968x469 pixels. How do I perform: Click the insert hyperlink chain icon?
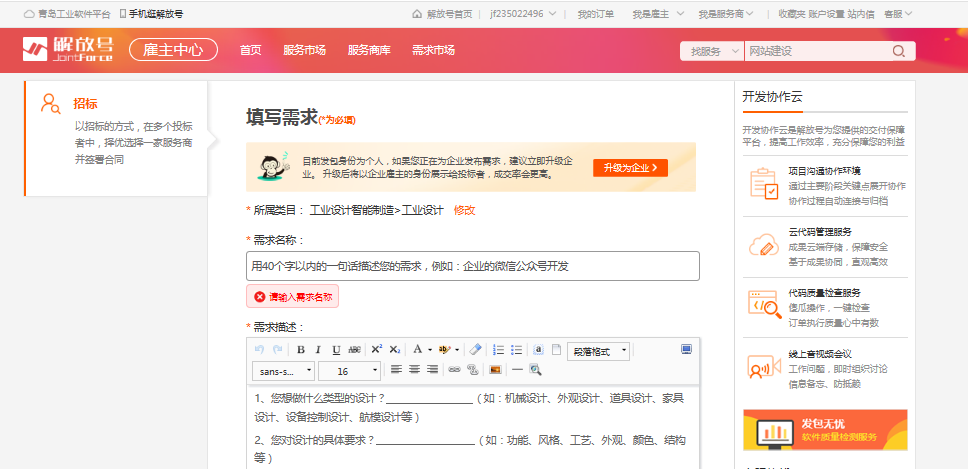click(454, 370)
